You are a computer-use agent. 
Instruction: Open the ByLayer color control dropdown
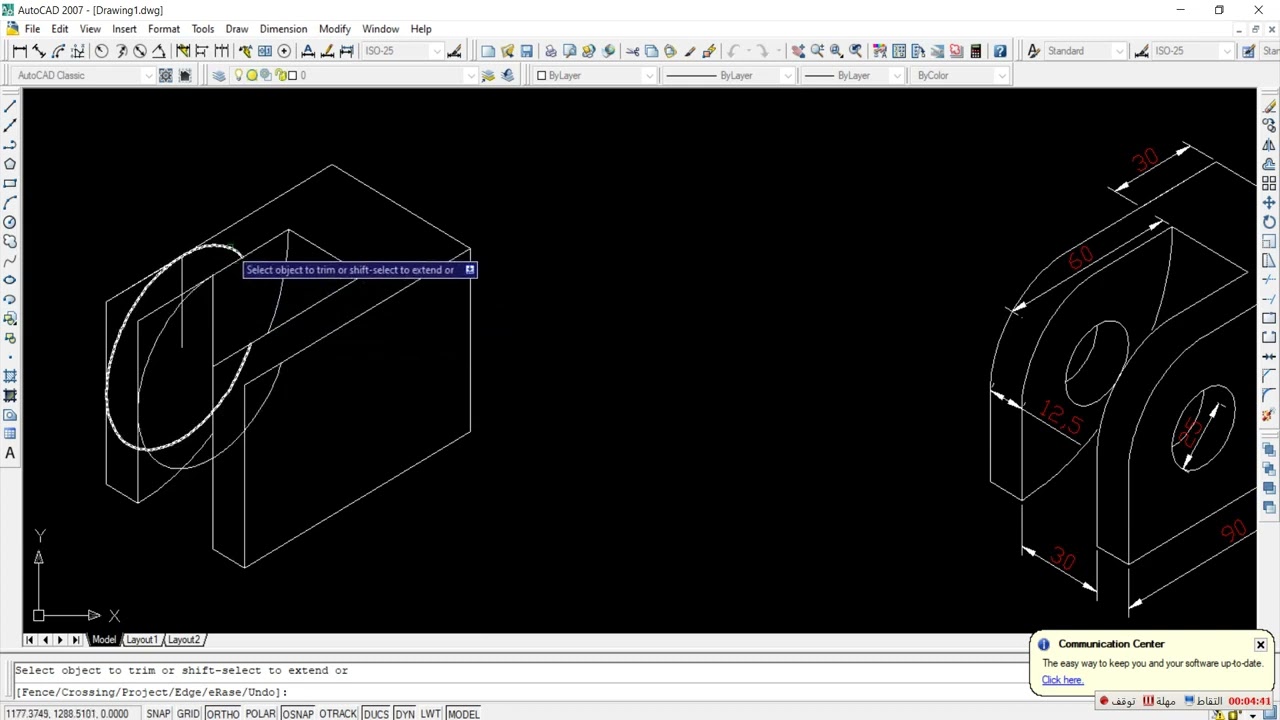coord(594,75)
